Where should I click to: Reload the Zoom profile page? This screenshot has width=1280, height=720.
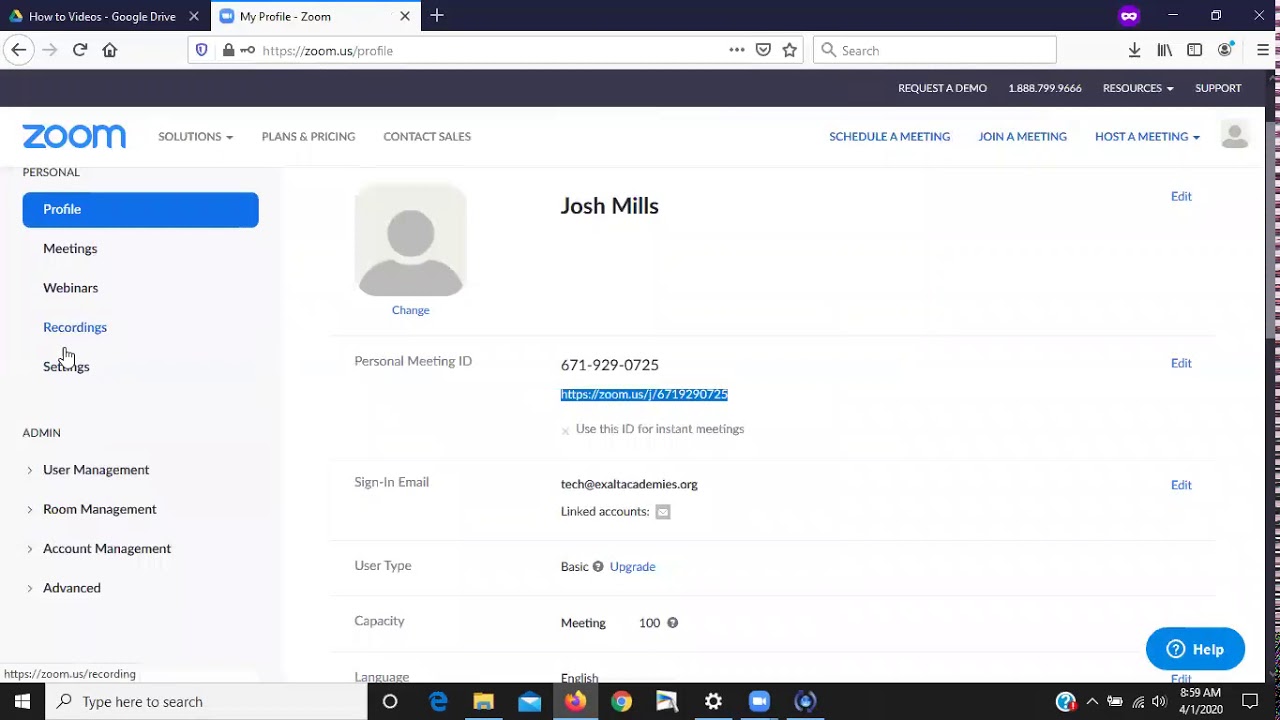(80, 50)
